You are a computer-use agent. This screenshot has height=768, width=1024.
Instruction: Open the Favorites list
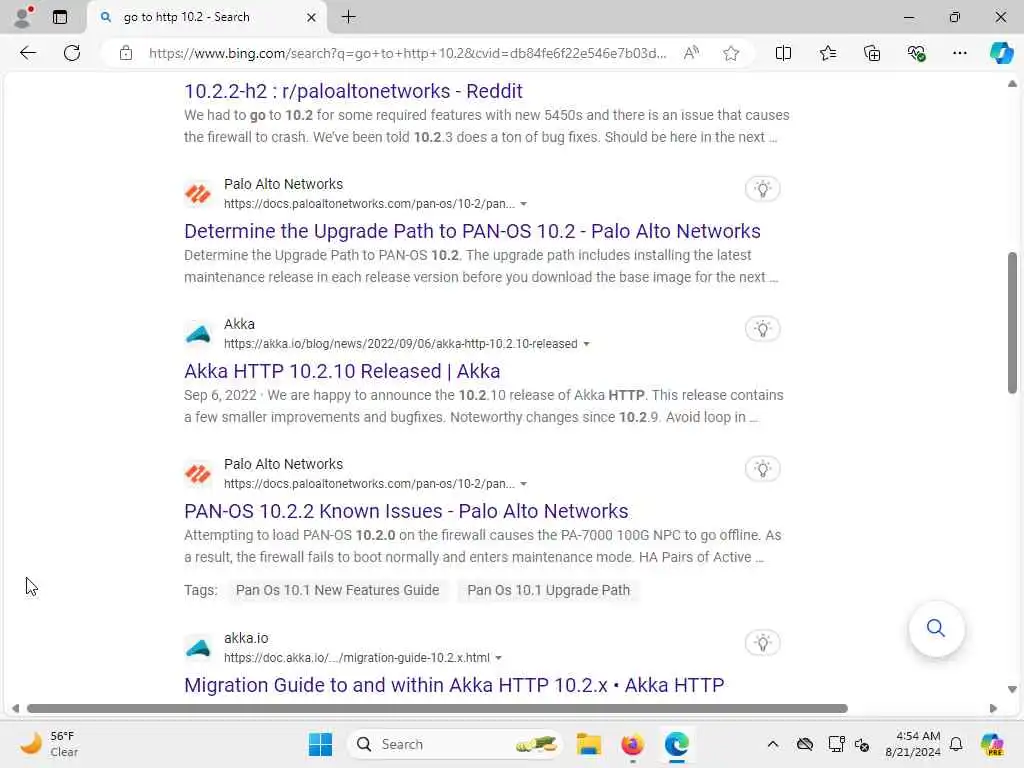827,53
